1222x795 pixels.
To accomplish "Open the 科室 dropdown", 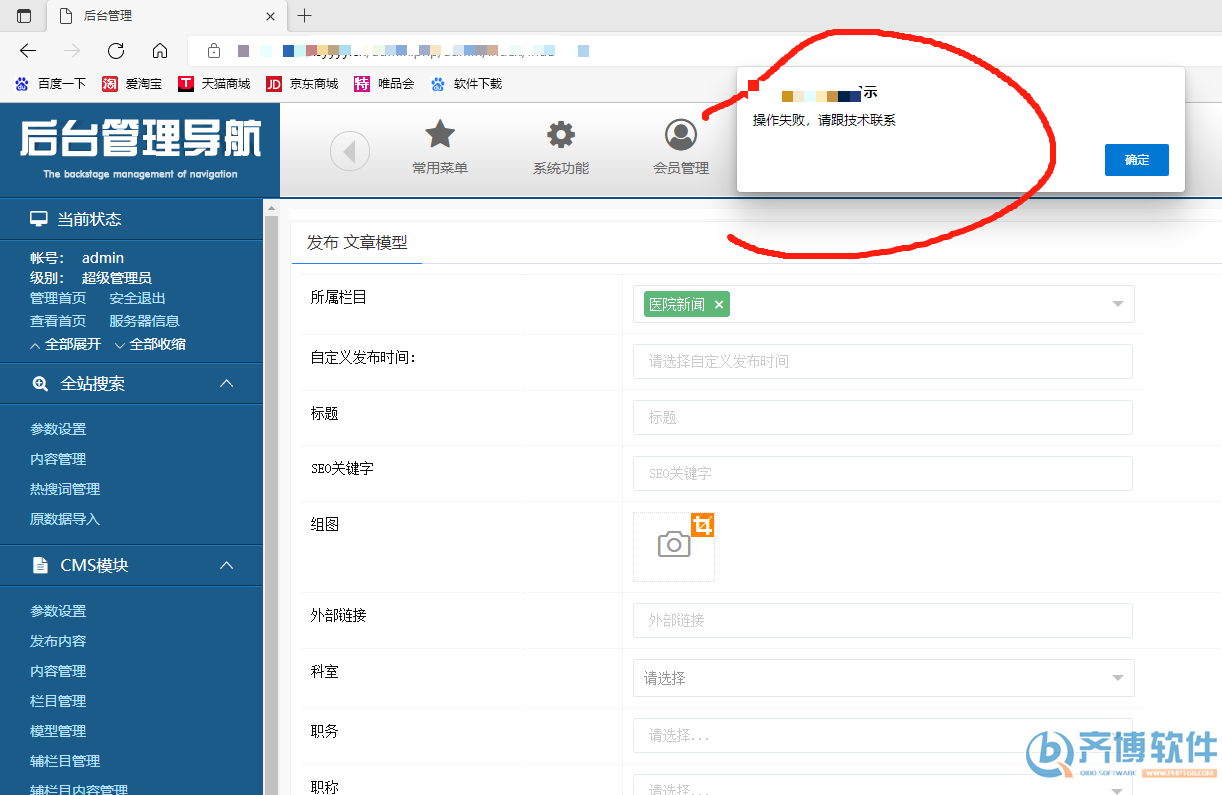I will pos(884,678).
